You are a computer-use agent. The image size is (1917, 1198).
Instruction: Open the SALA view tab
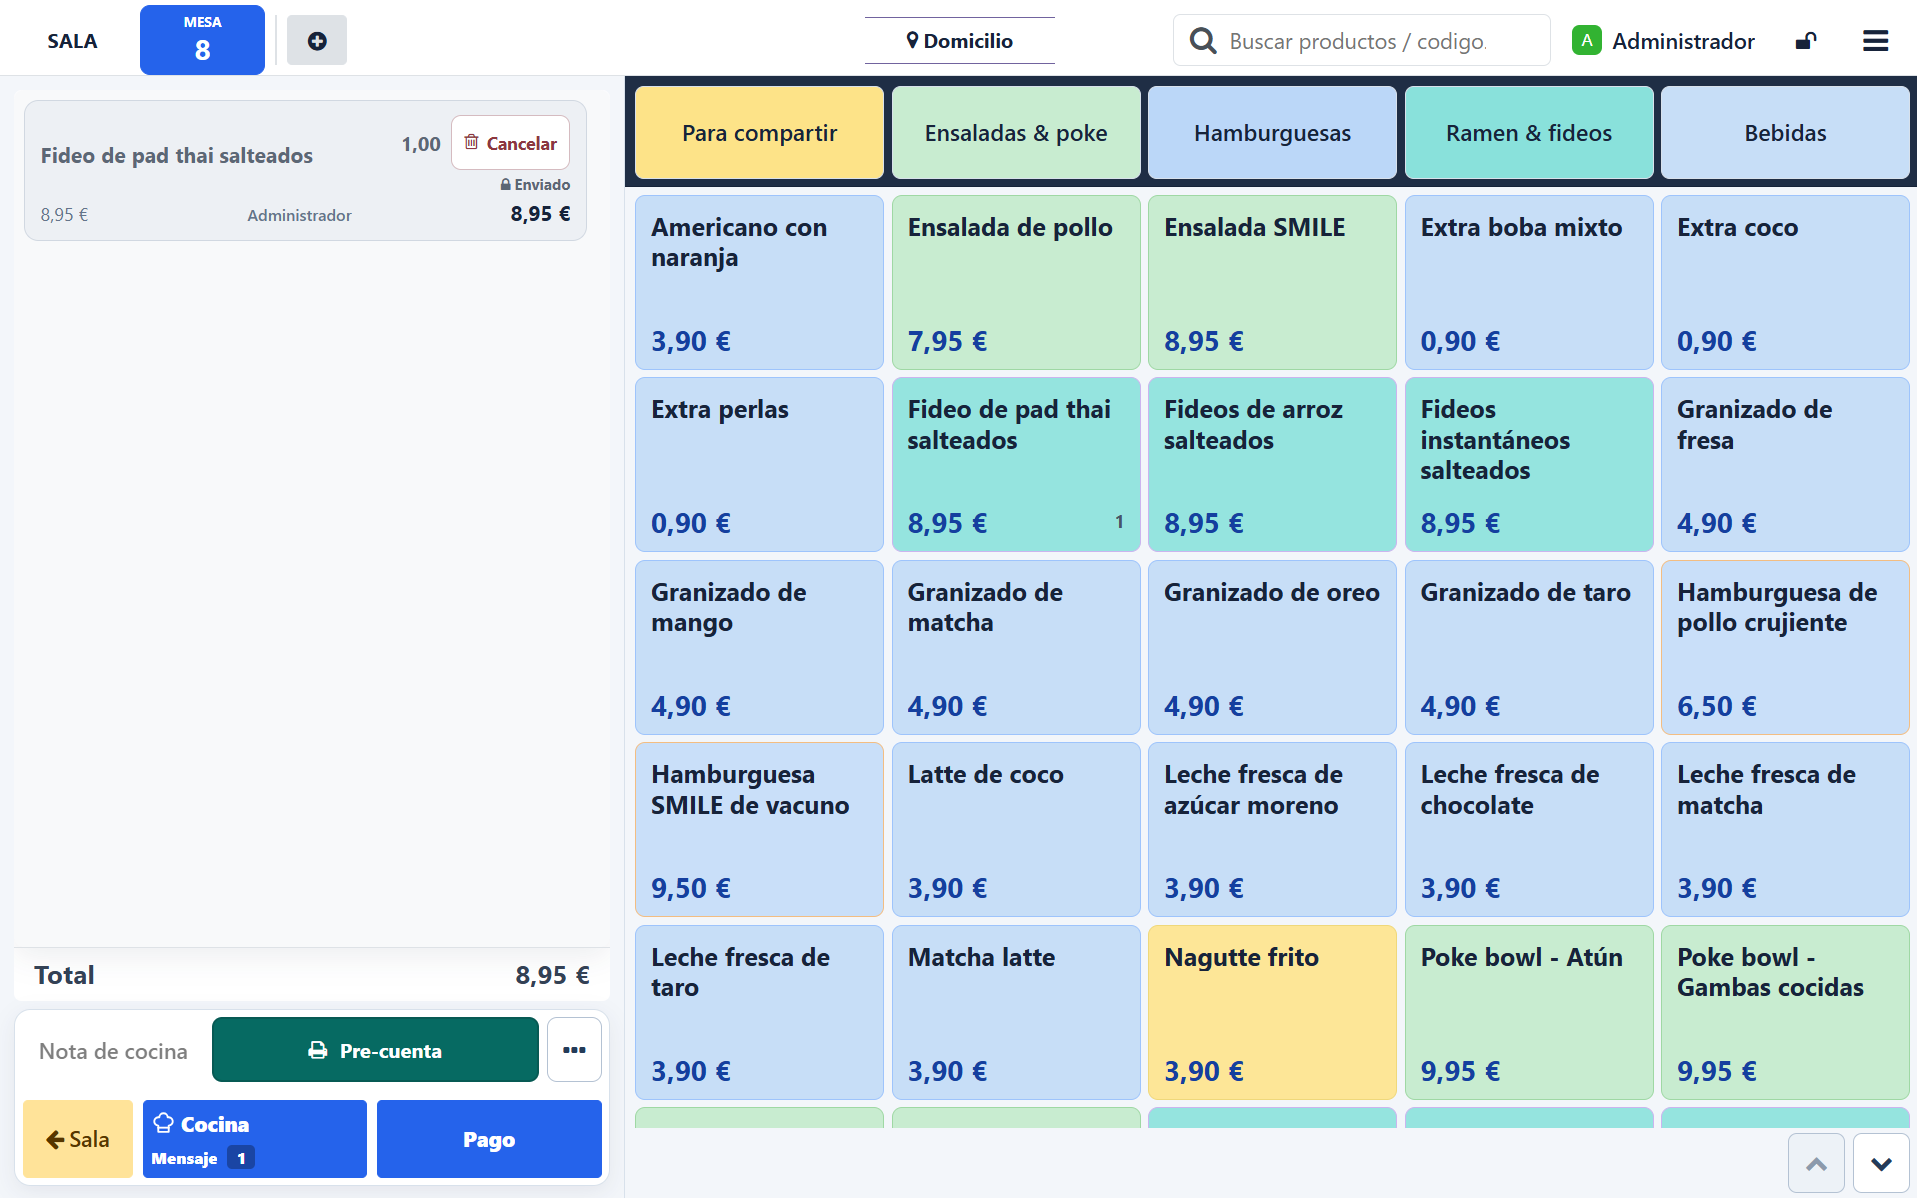(x=72, y=41)
